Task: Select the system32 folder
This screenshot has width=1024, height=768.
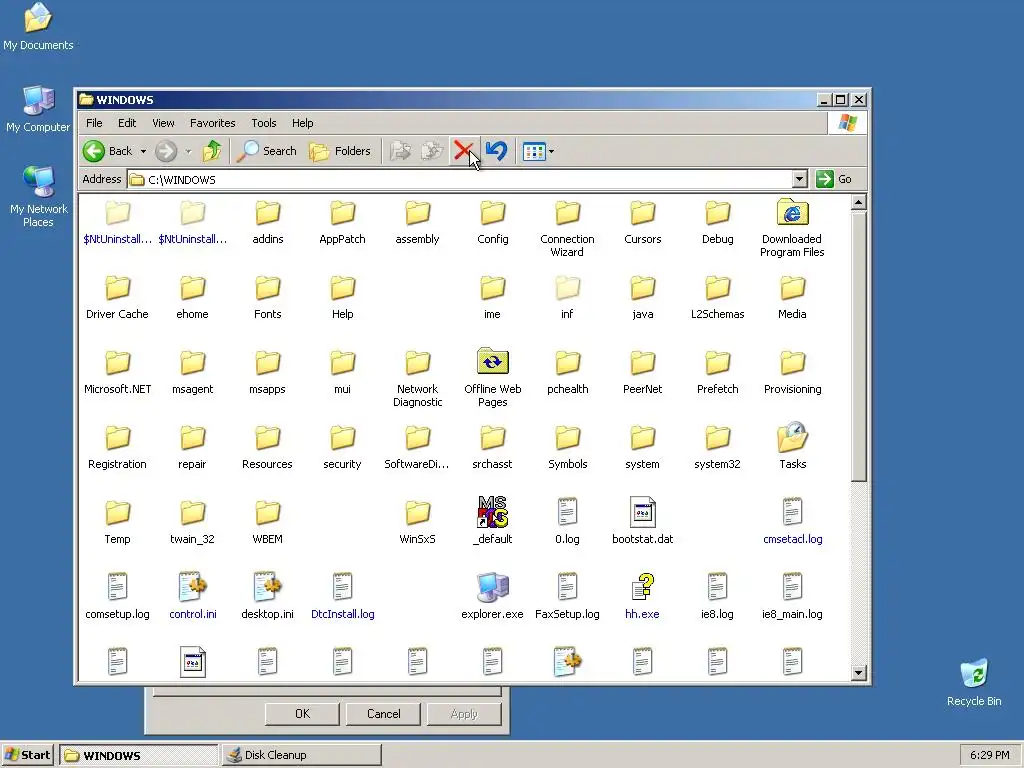Action: (x=717, y=445)
